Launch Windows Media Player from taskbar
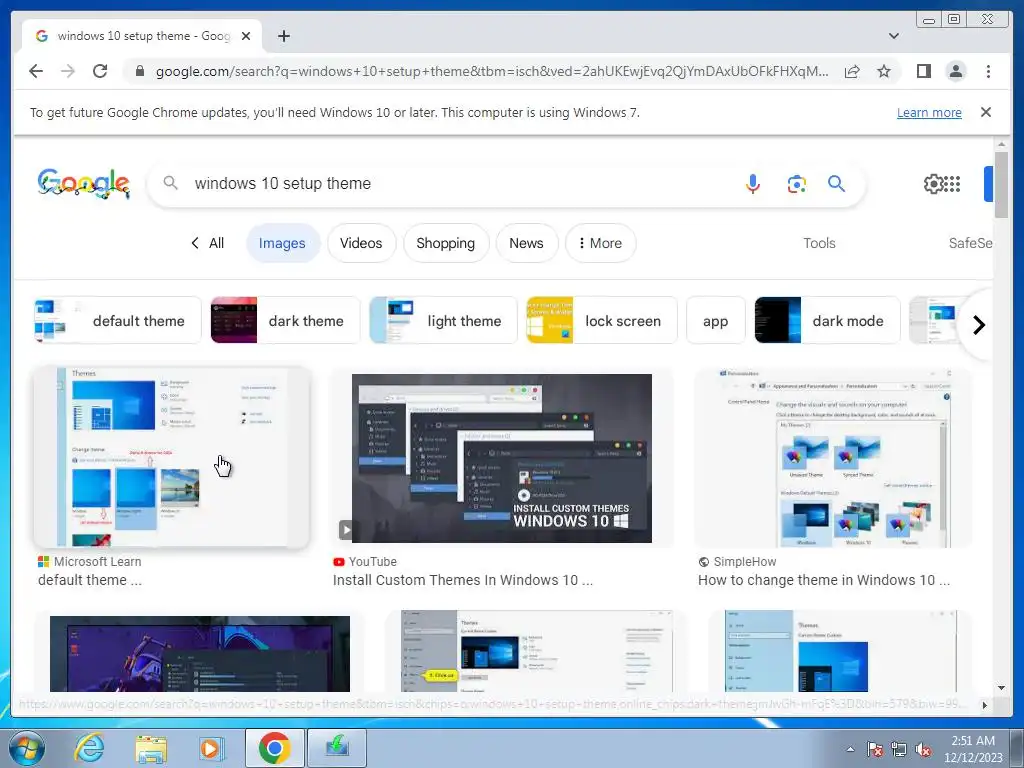The width and height of the screenshot is (1024, 768). click(x=211, y=748)
